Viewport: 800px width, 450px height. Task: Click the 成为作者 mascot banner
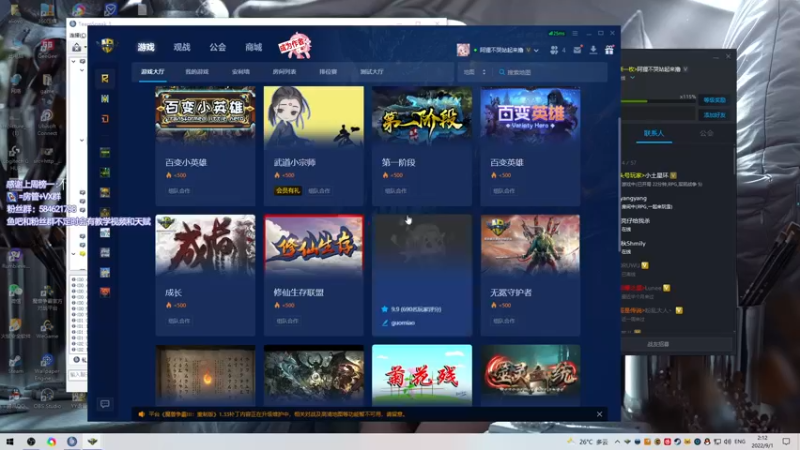[295, 46]
